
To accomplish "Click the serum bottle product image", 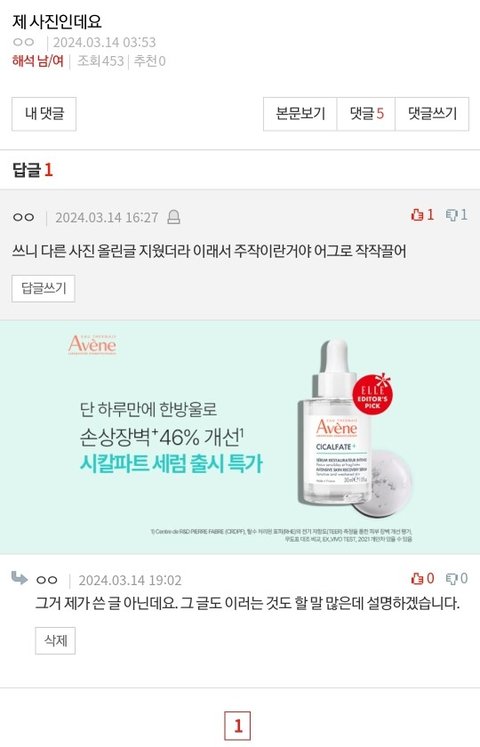I will (x=336, y=422).
